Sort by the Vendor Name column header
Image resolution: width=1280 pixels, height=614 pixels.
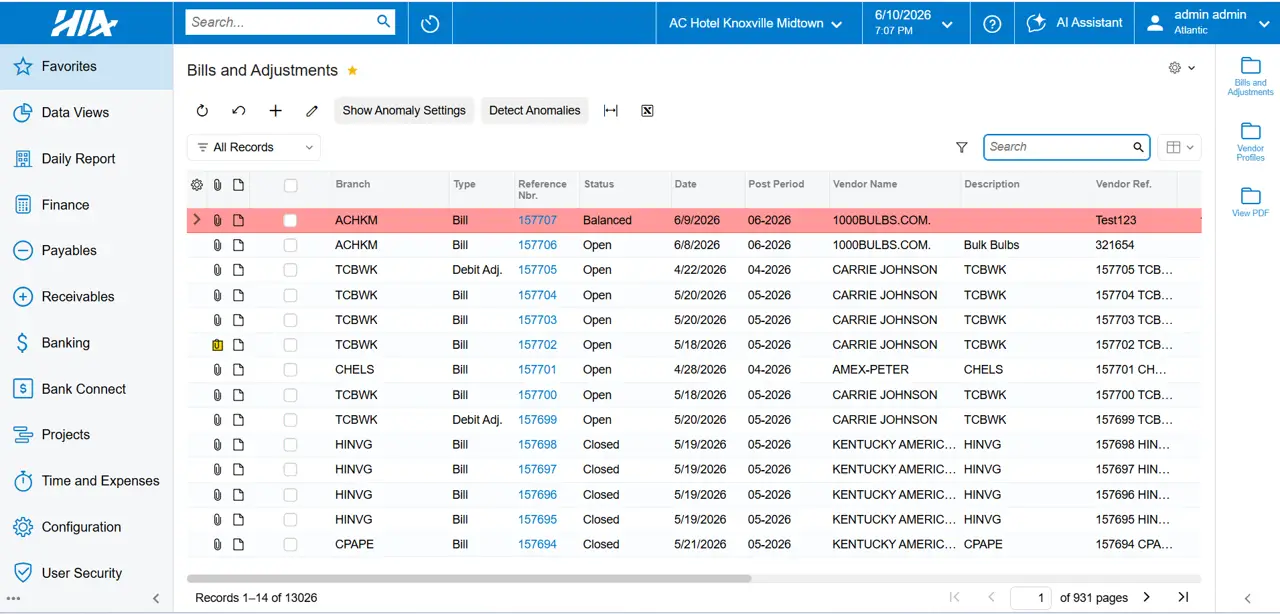[865, 185]
